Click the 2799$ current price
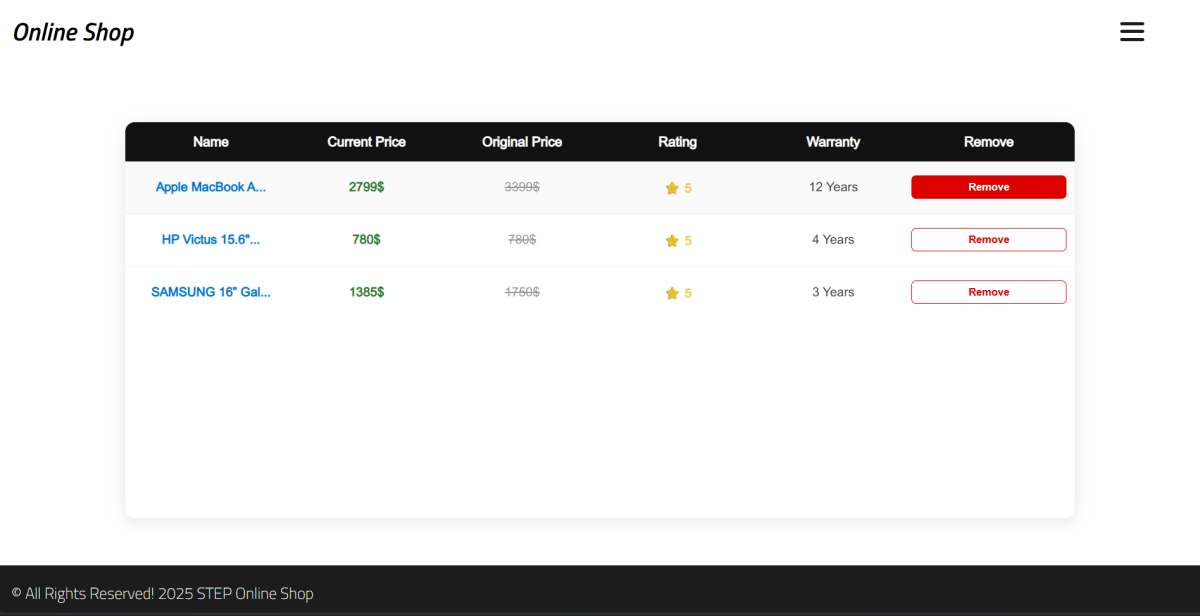1200x616 pixels. 366,187
